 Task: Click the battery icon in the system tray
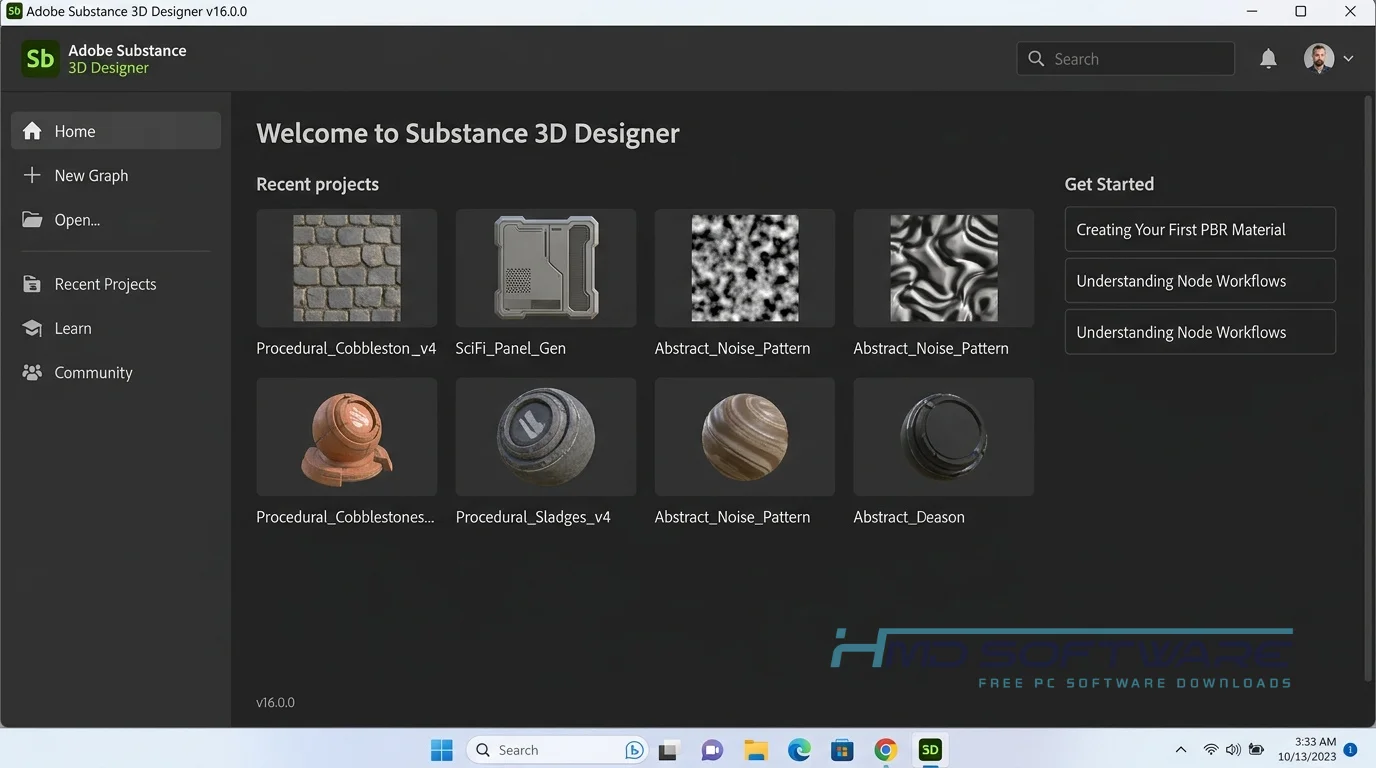point(1256,750)
